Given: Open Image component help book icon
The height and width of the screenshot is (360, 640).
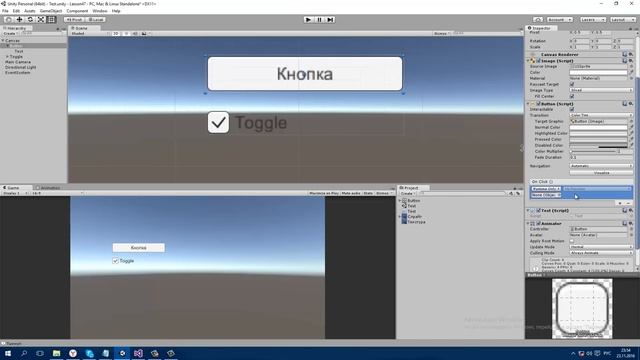Looking at the screenshot, I should coord(624,61).
